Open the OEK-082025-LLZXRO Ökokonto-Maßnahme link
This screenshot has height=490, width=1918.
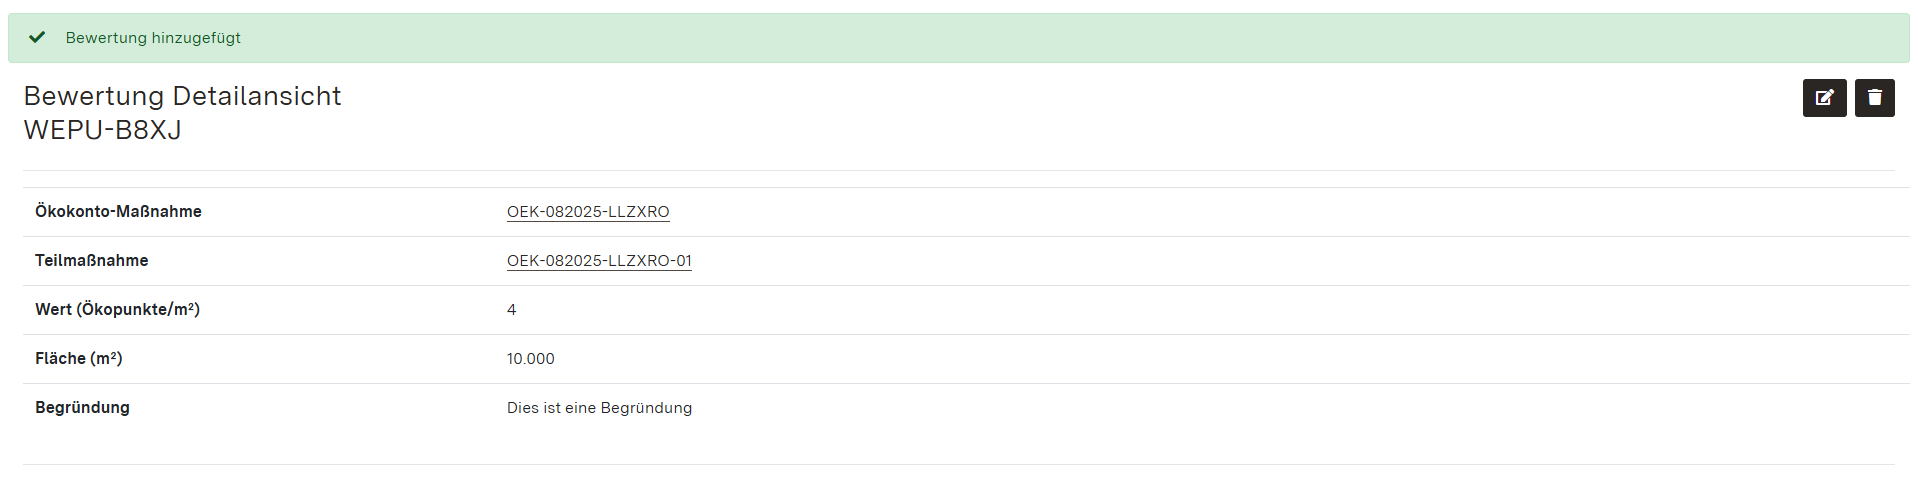click(x=588, y=212)
